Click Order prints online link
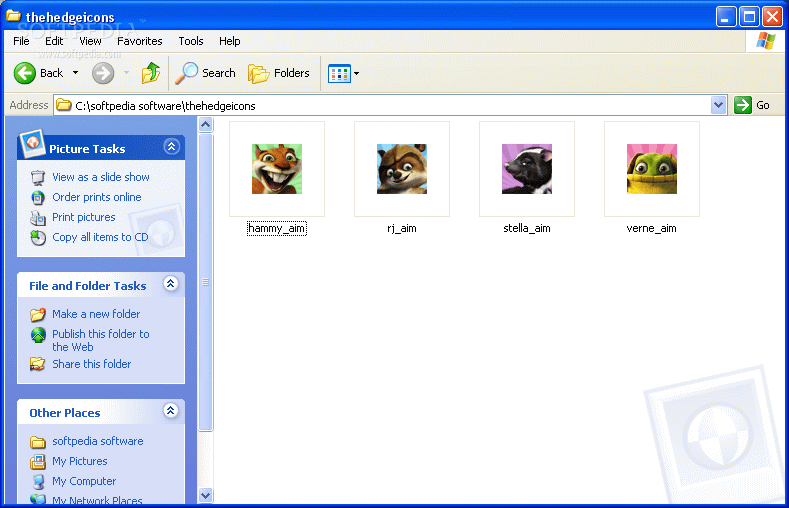The image size is (789, 508). pos(97,197)
